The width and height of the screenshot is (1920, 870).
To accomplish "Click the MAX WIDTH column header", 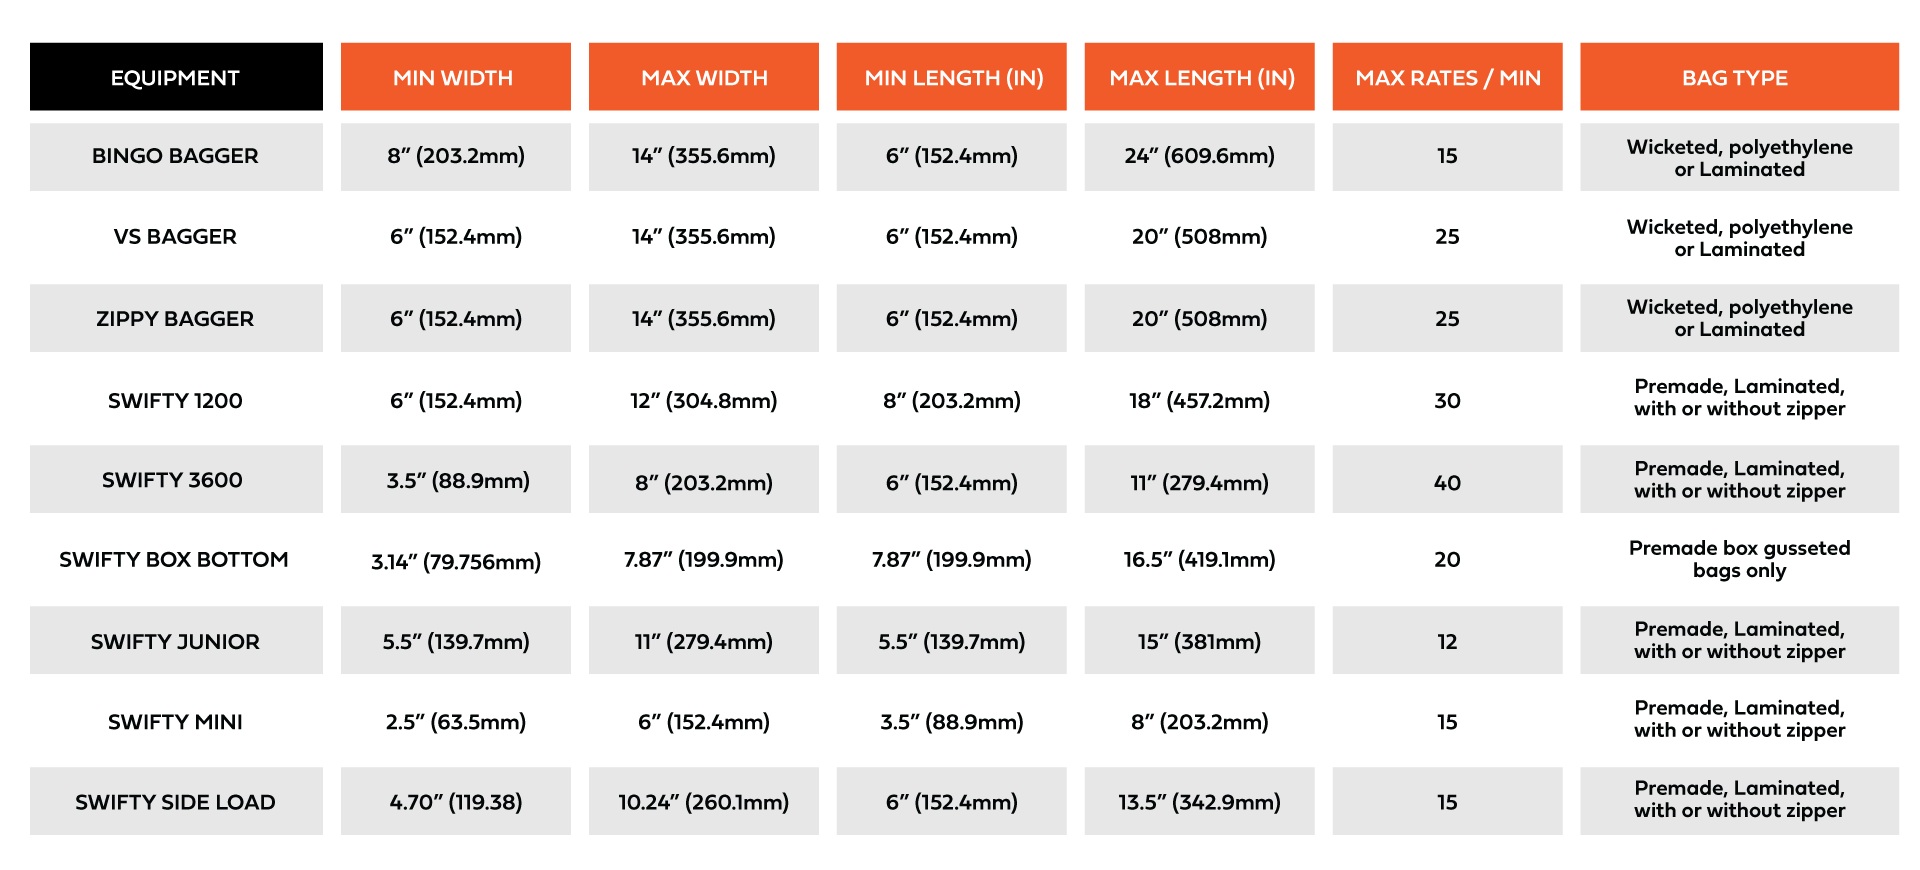I will point(704,78).
